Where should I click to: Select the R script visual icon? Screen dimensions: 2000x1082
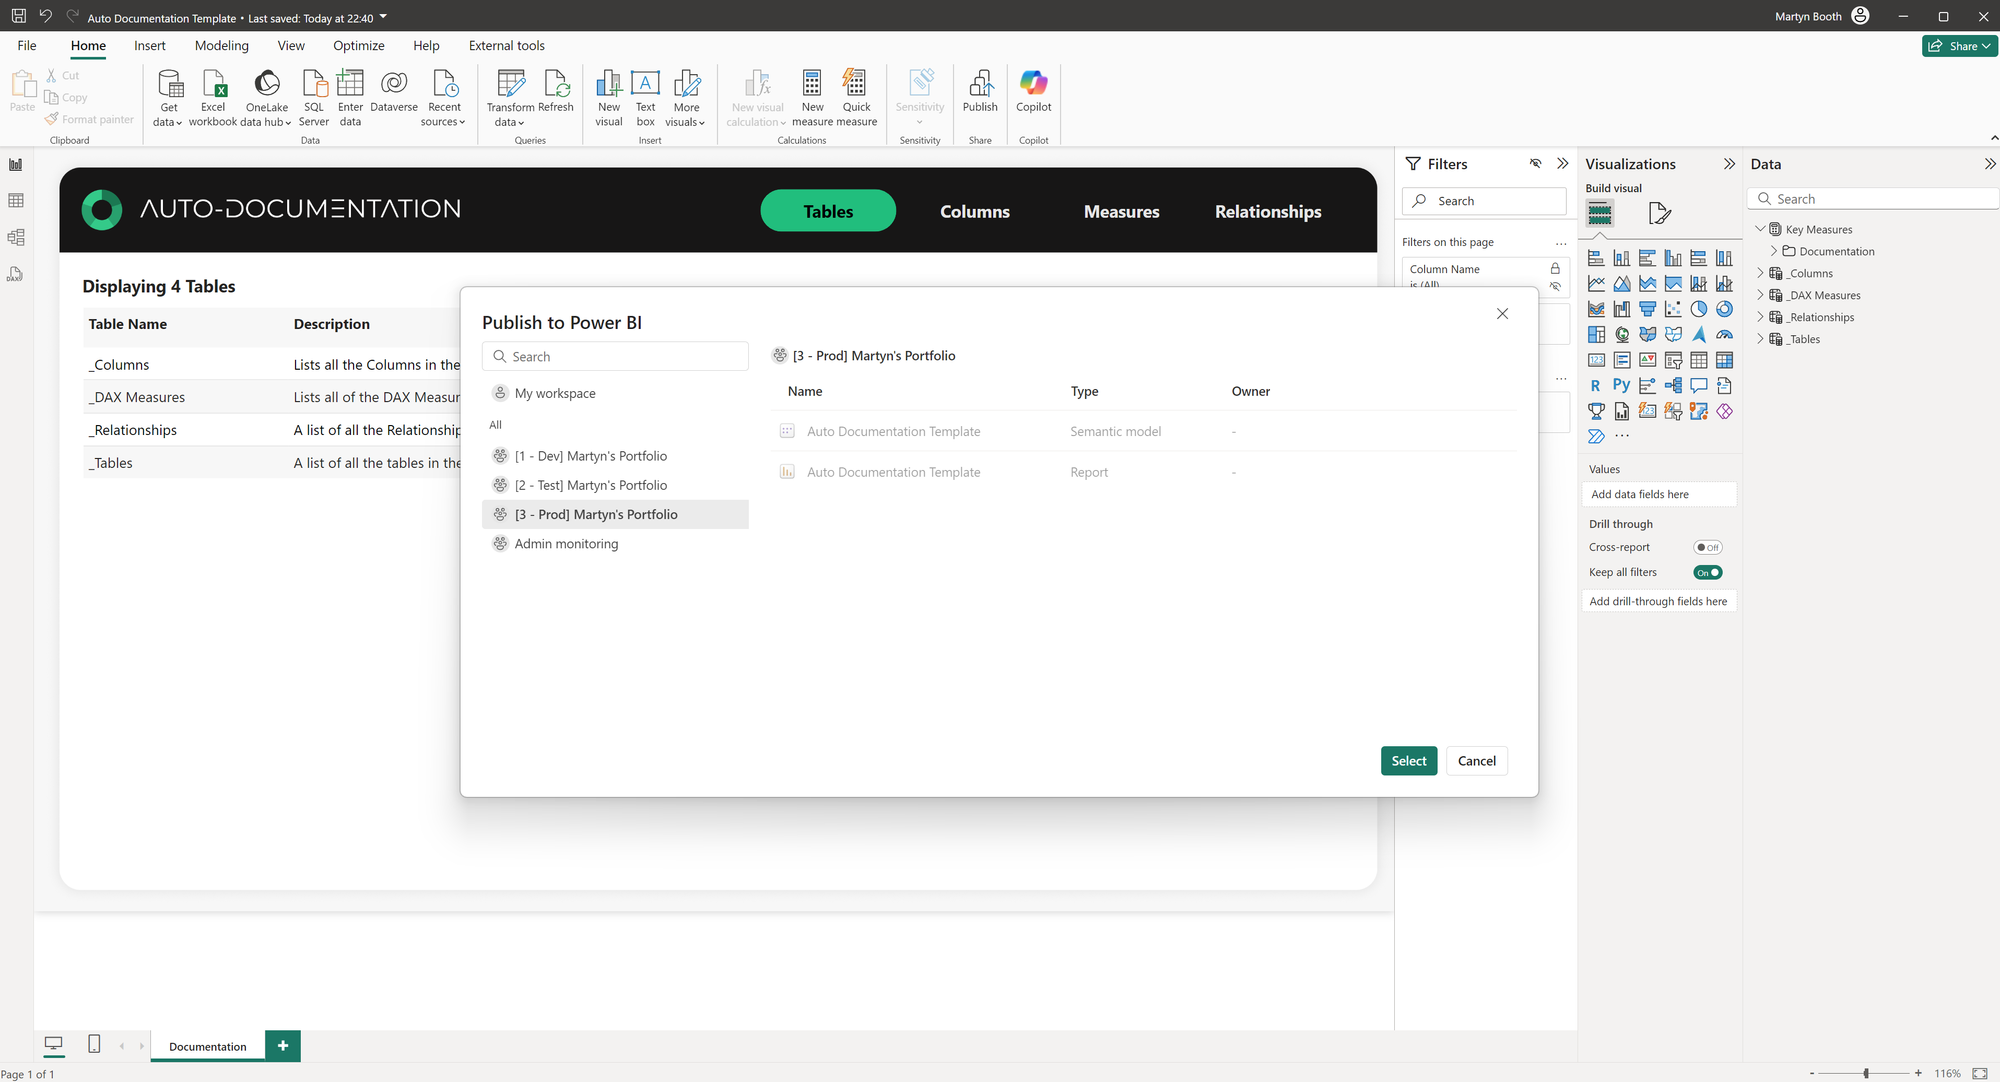coord(1596,386)
